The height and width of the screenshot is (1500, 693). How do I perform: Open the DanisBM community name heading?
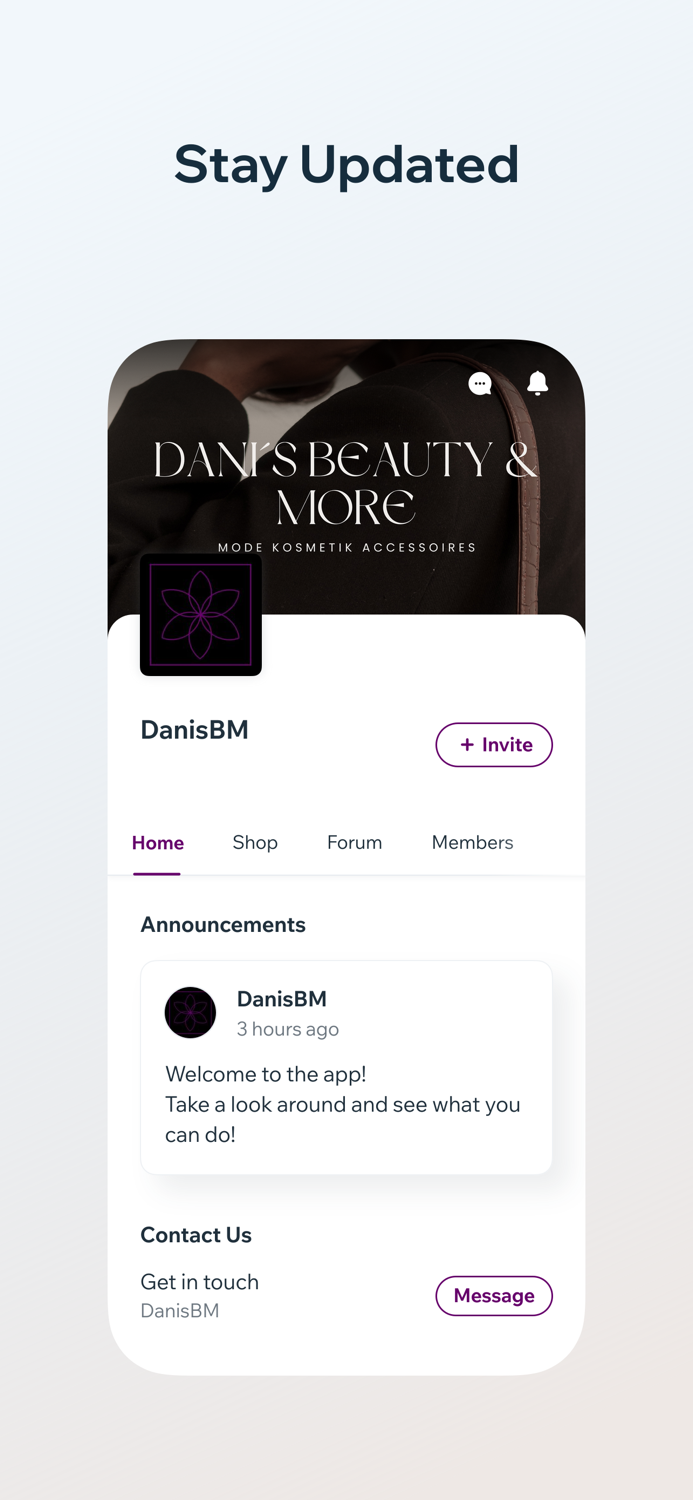tap(194, 730)
